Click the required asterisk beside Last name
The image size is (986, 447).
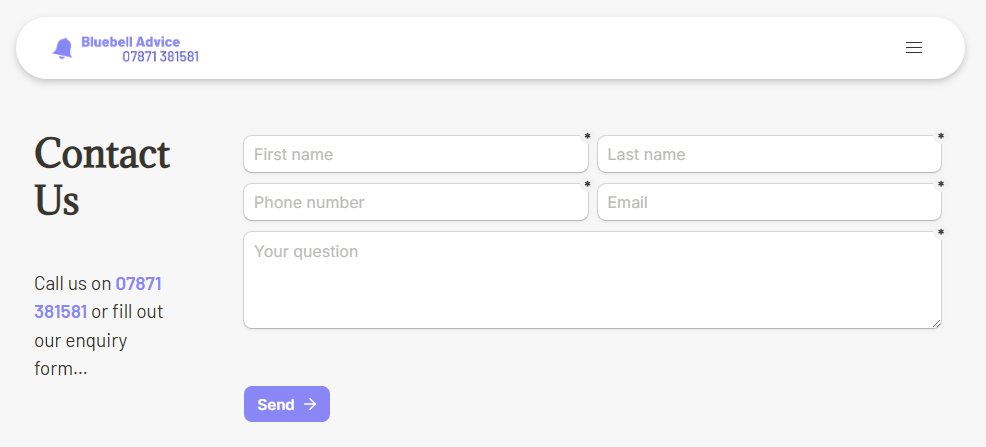click(941, 137)
